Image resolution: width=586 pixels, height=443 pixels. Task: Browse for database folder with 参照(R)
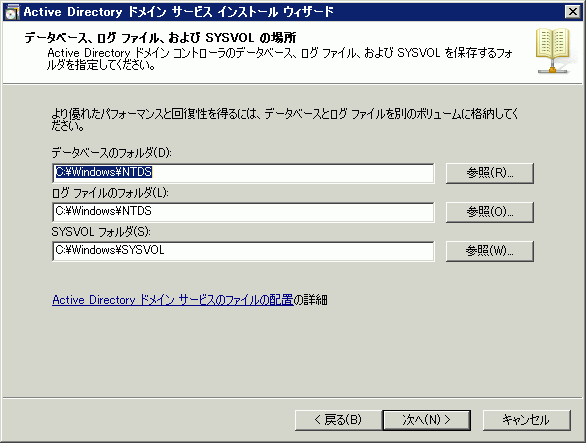pyautogui.click(x=490, y=173)
